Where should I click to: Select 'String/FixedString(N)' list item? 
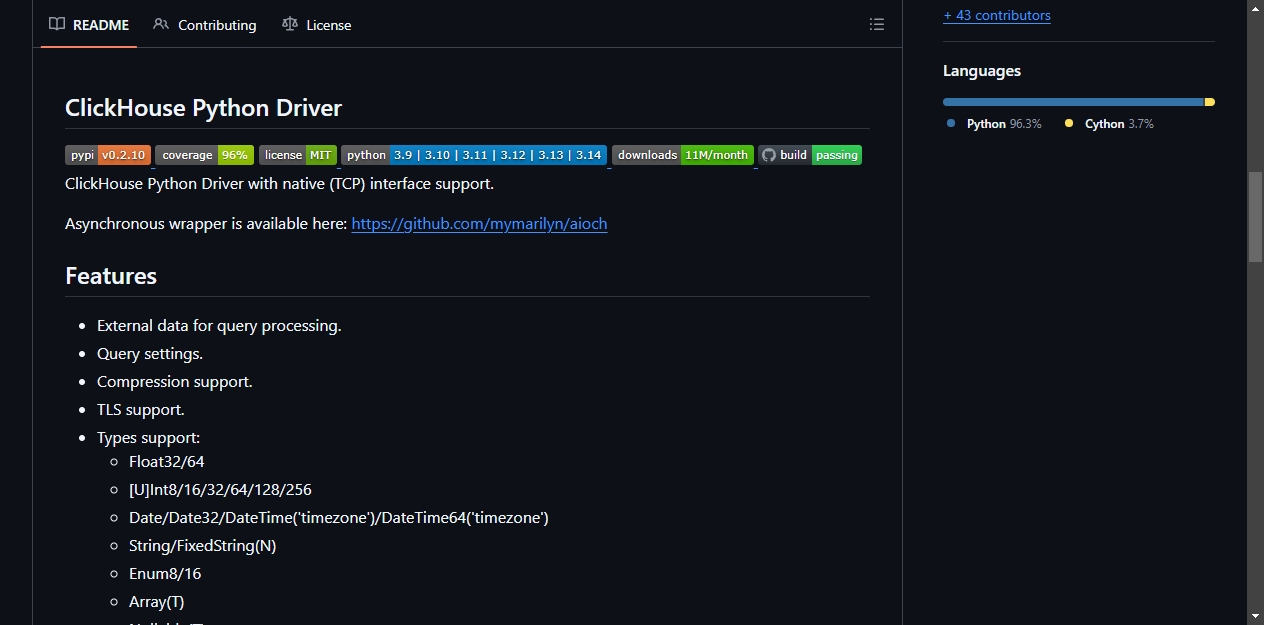pos(203,546)
